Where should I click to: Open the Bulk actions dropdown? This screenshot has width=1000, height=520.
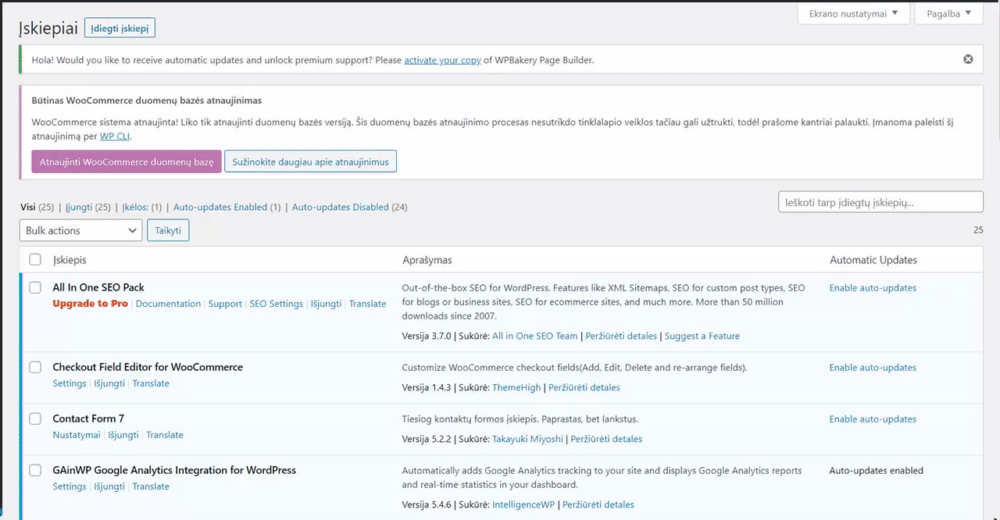pyautogui.click(x=81, y=231)
